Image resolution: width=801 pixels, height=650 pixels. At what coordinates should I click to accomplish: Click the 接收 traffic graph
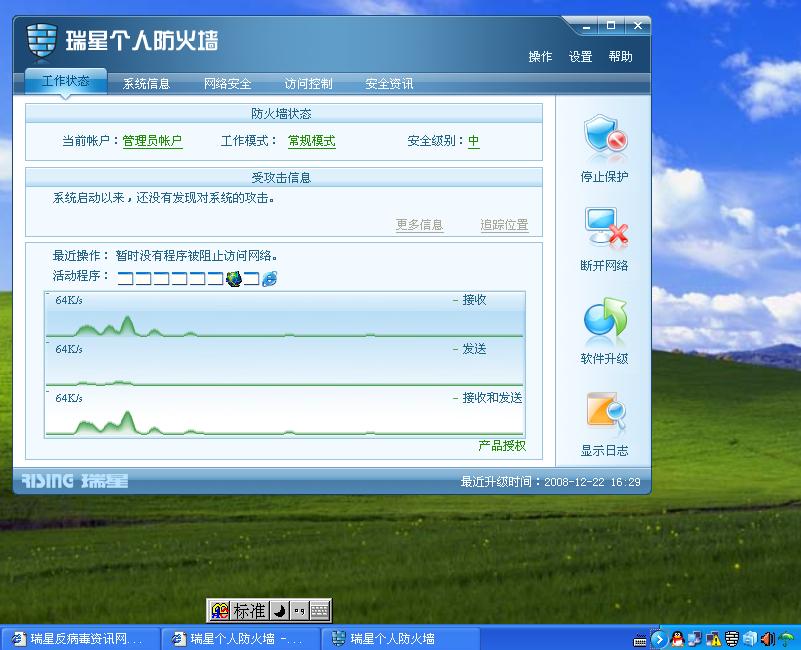click(285, 315)
